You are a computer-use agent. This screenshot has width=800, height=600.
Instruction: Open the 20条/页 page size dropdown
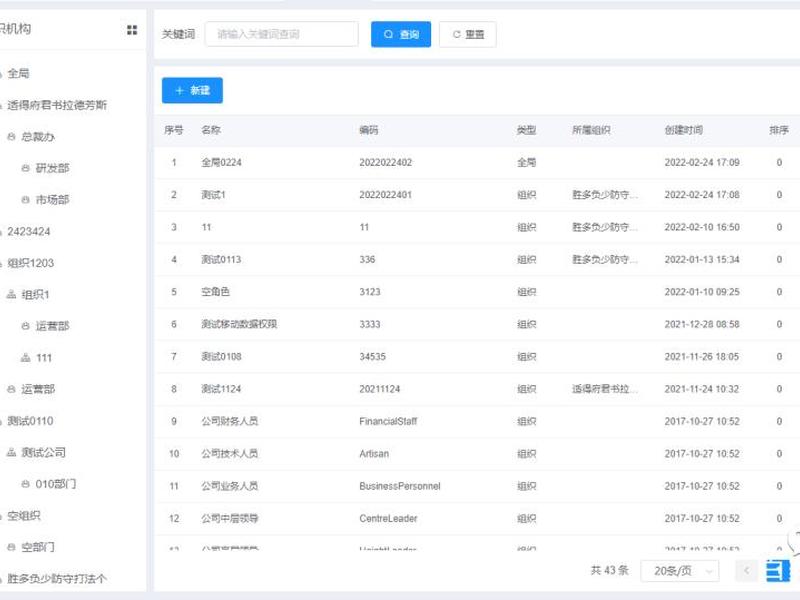coord(680,571)
